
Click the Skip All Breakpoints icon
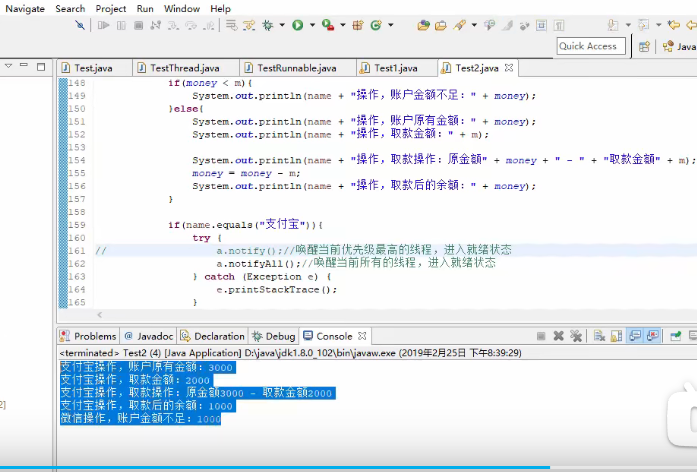pyautogui.click(x=80, y=25)
